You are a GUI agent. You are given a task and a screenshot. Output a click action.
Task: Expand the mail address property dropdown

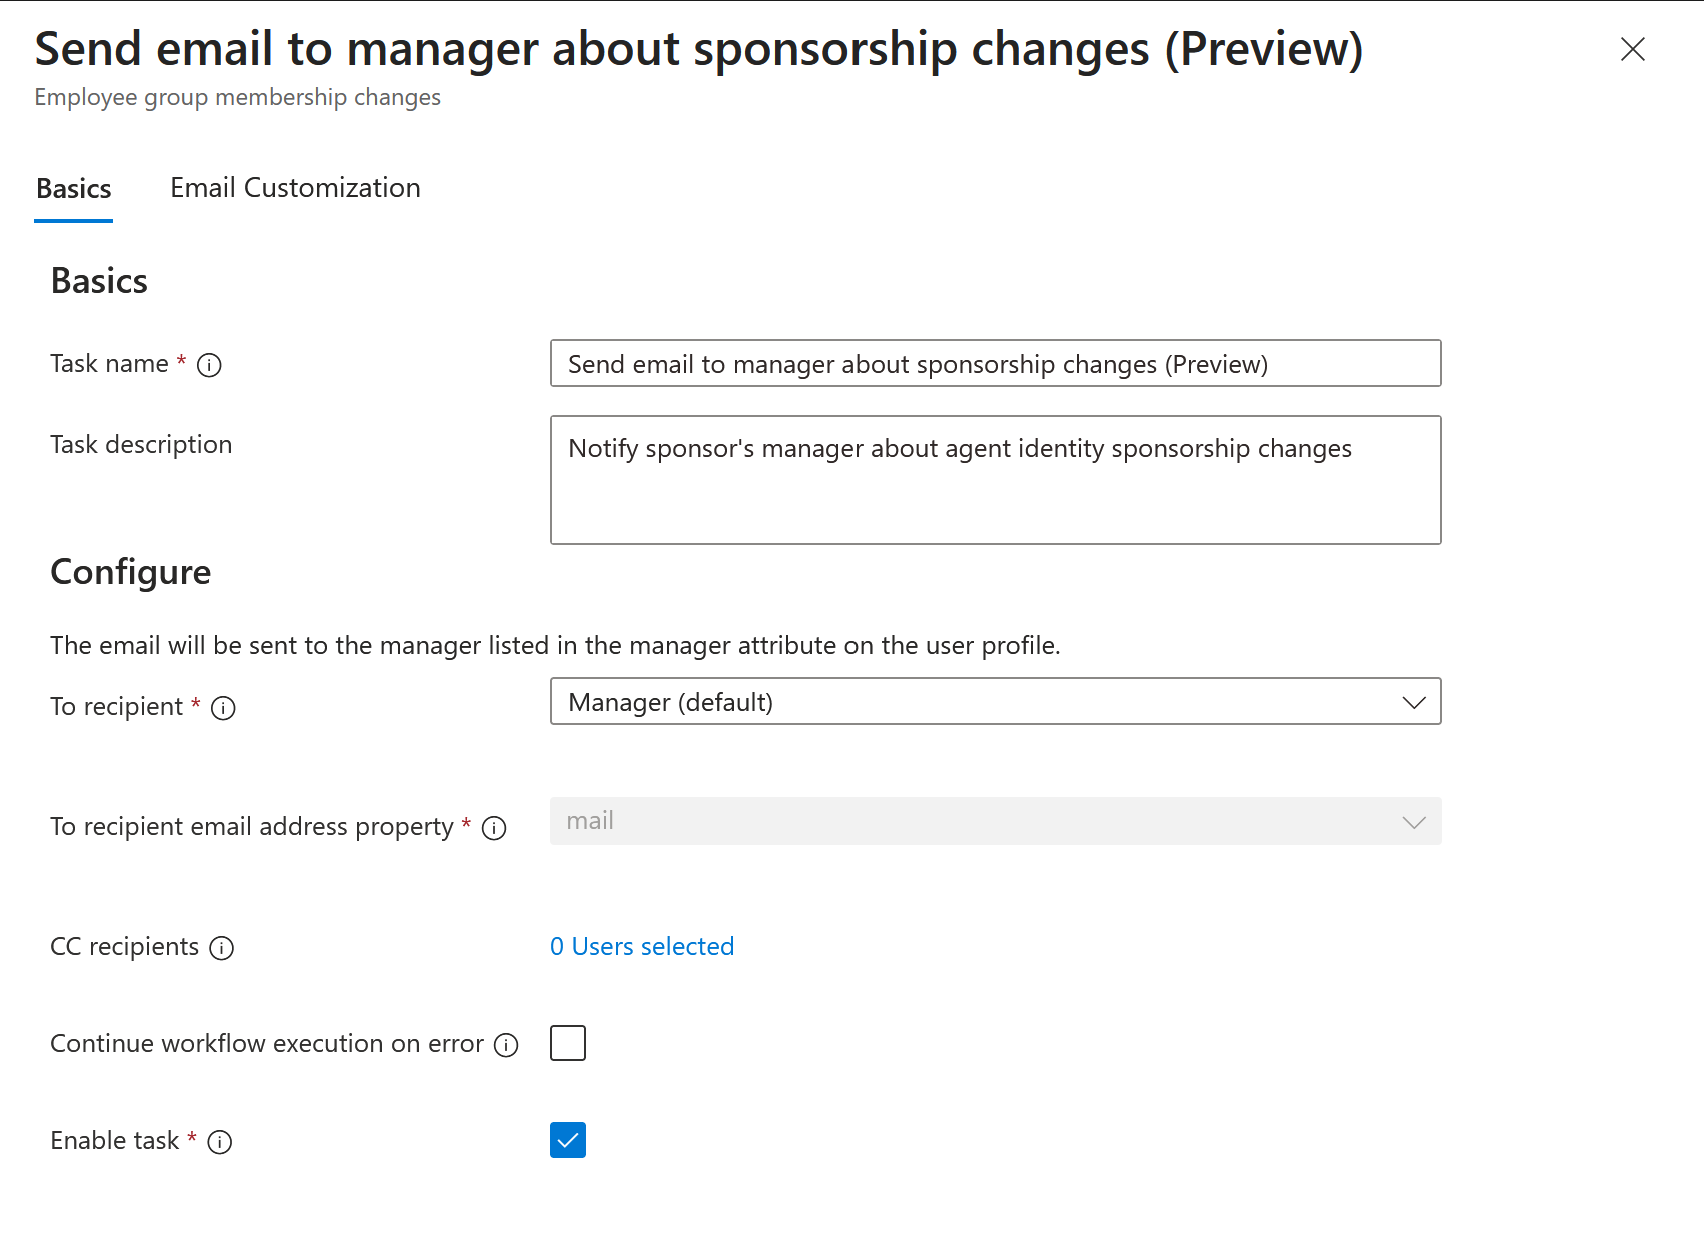click(995, 820)
